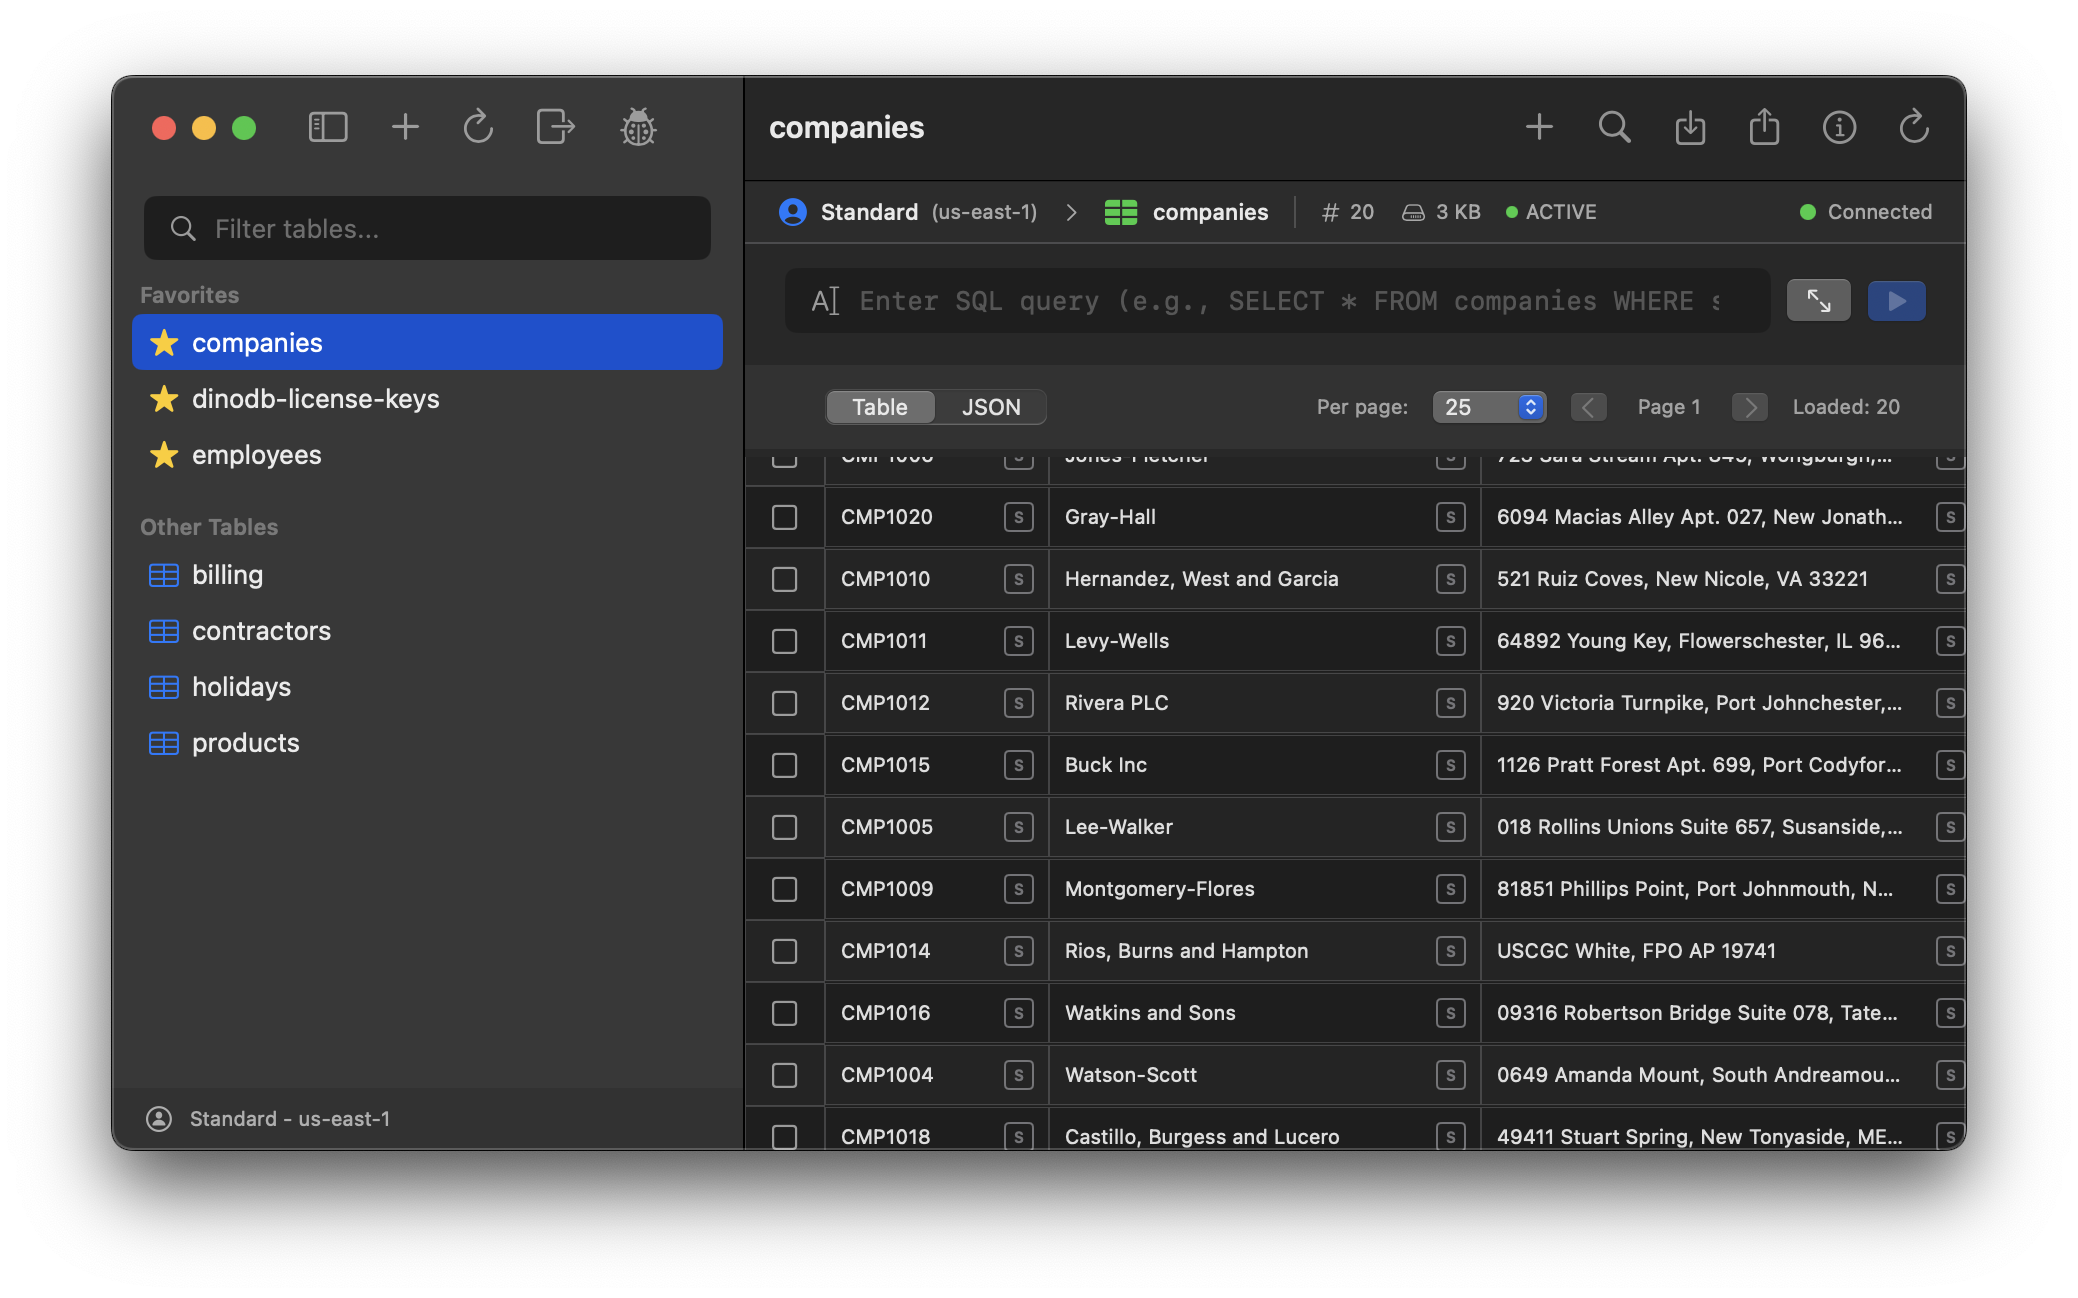Open the Per page dropdown showing 25
This screenshot has width=2078, height=1298.
click(1489, 407)
